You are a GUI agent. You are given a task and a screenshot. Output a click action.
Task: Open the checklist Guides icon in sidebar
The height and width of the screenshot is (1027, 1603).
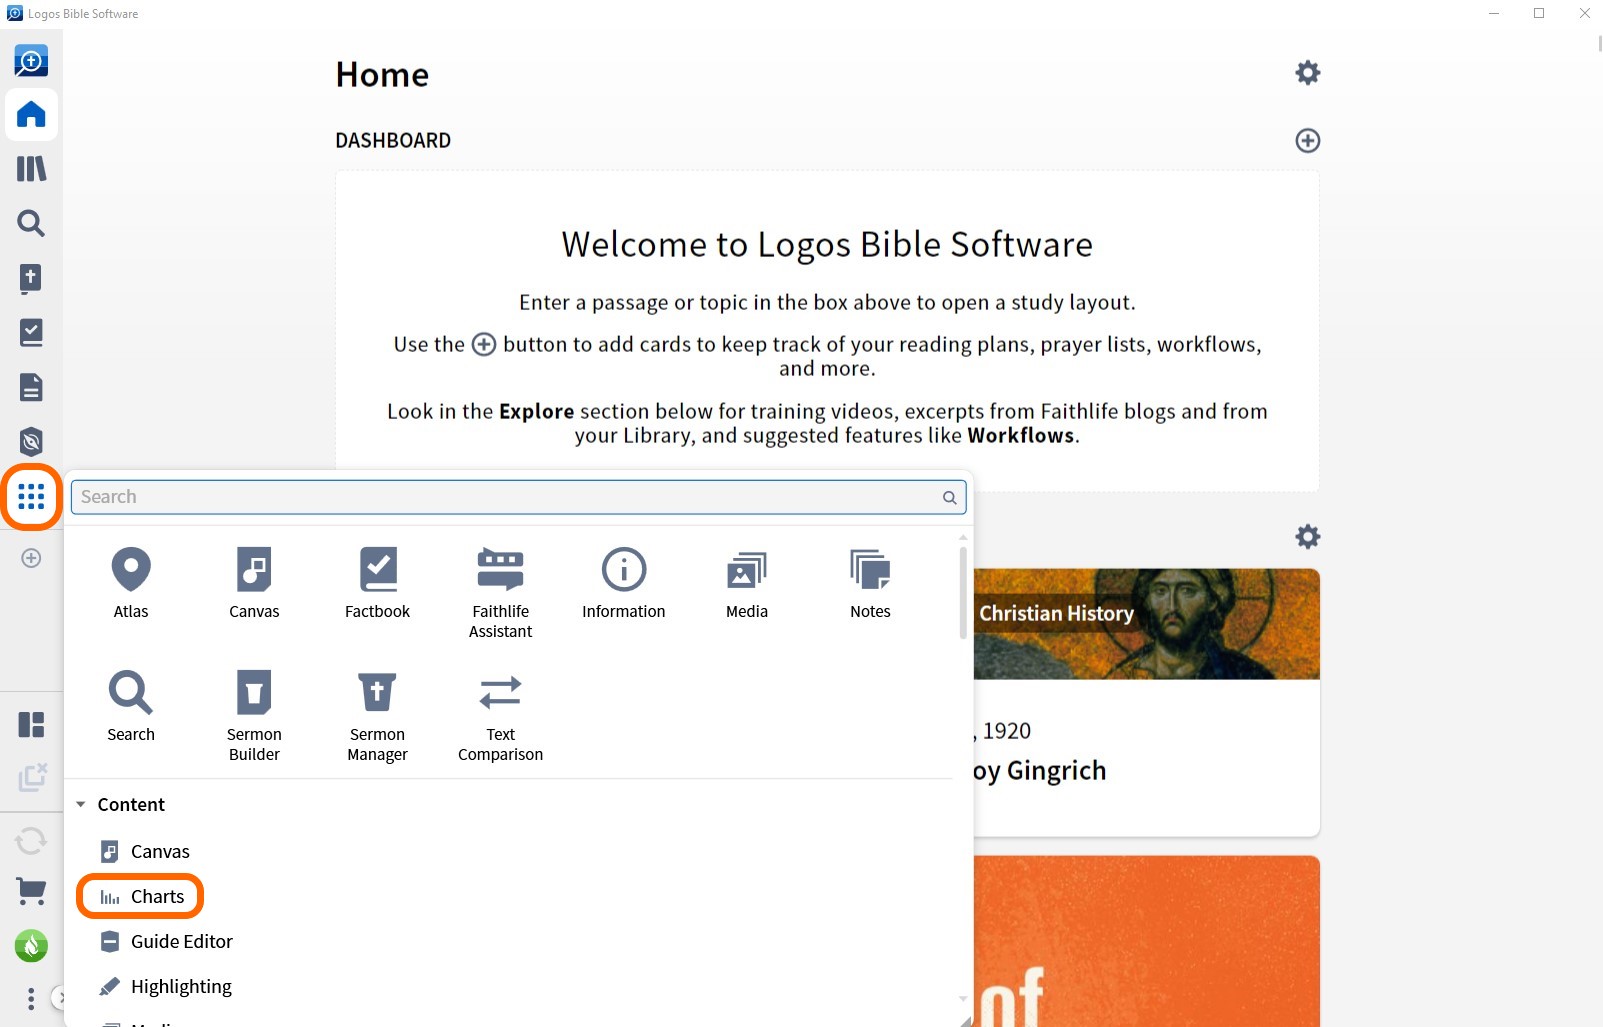tap(31, 332)
